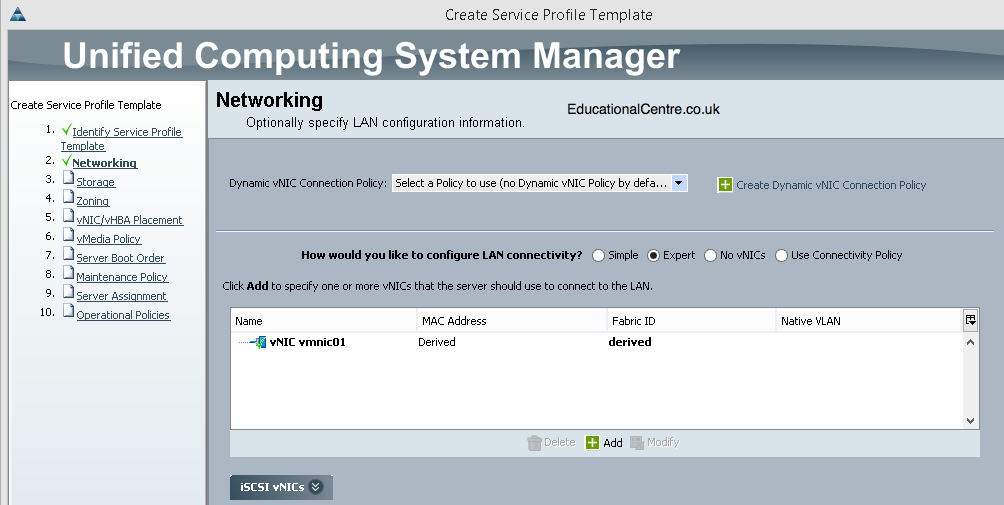
Task: Click the Zoning step page icon
Action: (69, 196)
